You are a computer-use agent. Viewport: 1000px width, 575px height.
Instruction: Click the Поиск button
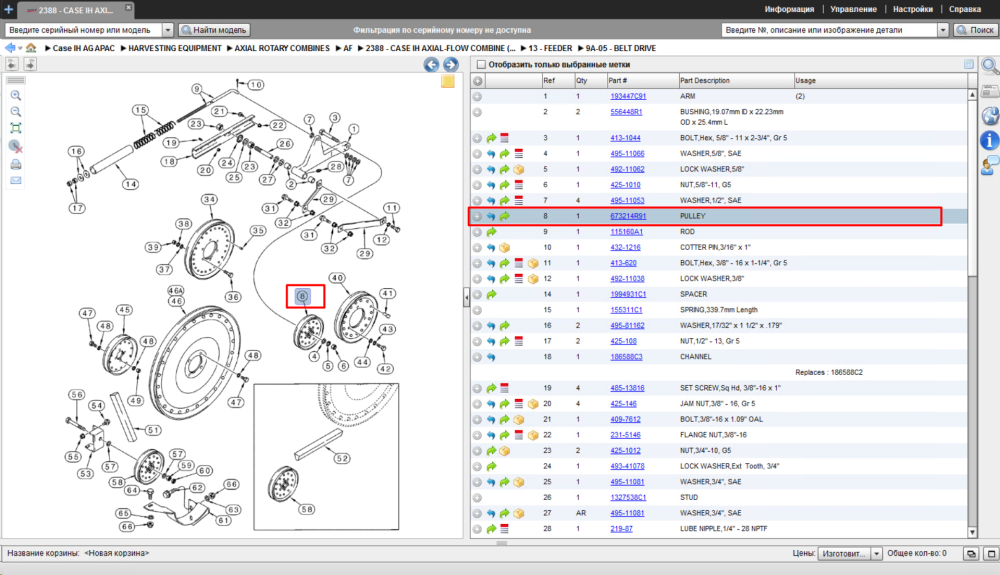pos(974,30)
